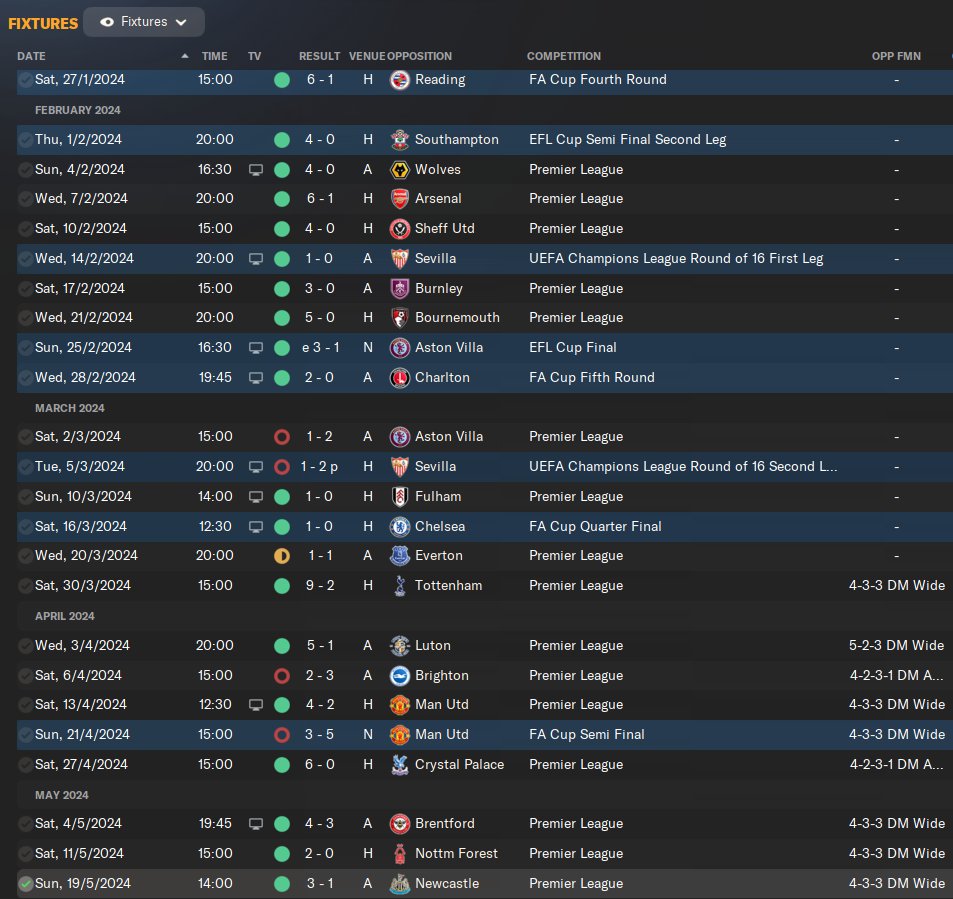Click the Nottm Forest club badge

click(399, 853)
